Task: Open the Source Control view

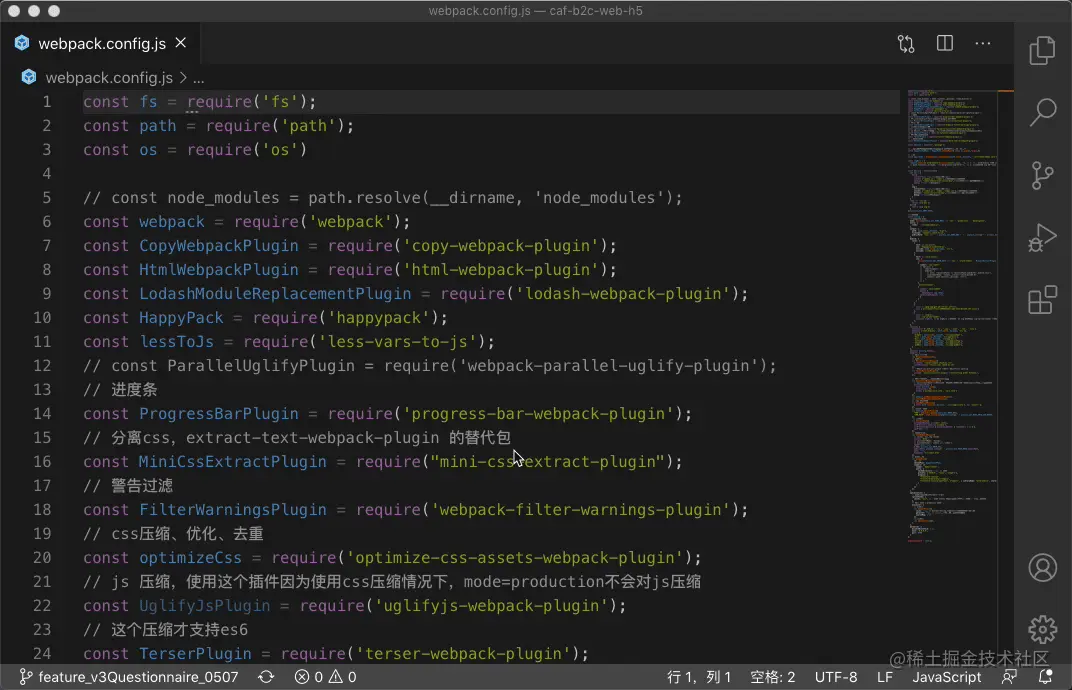Action: point(1042,175)
